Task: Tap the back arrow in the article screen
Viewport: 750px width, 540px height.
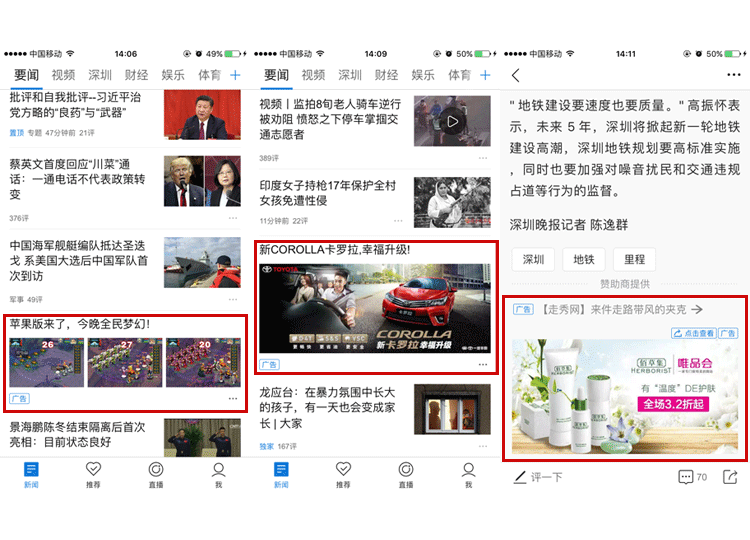Action: click(516, 75)
